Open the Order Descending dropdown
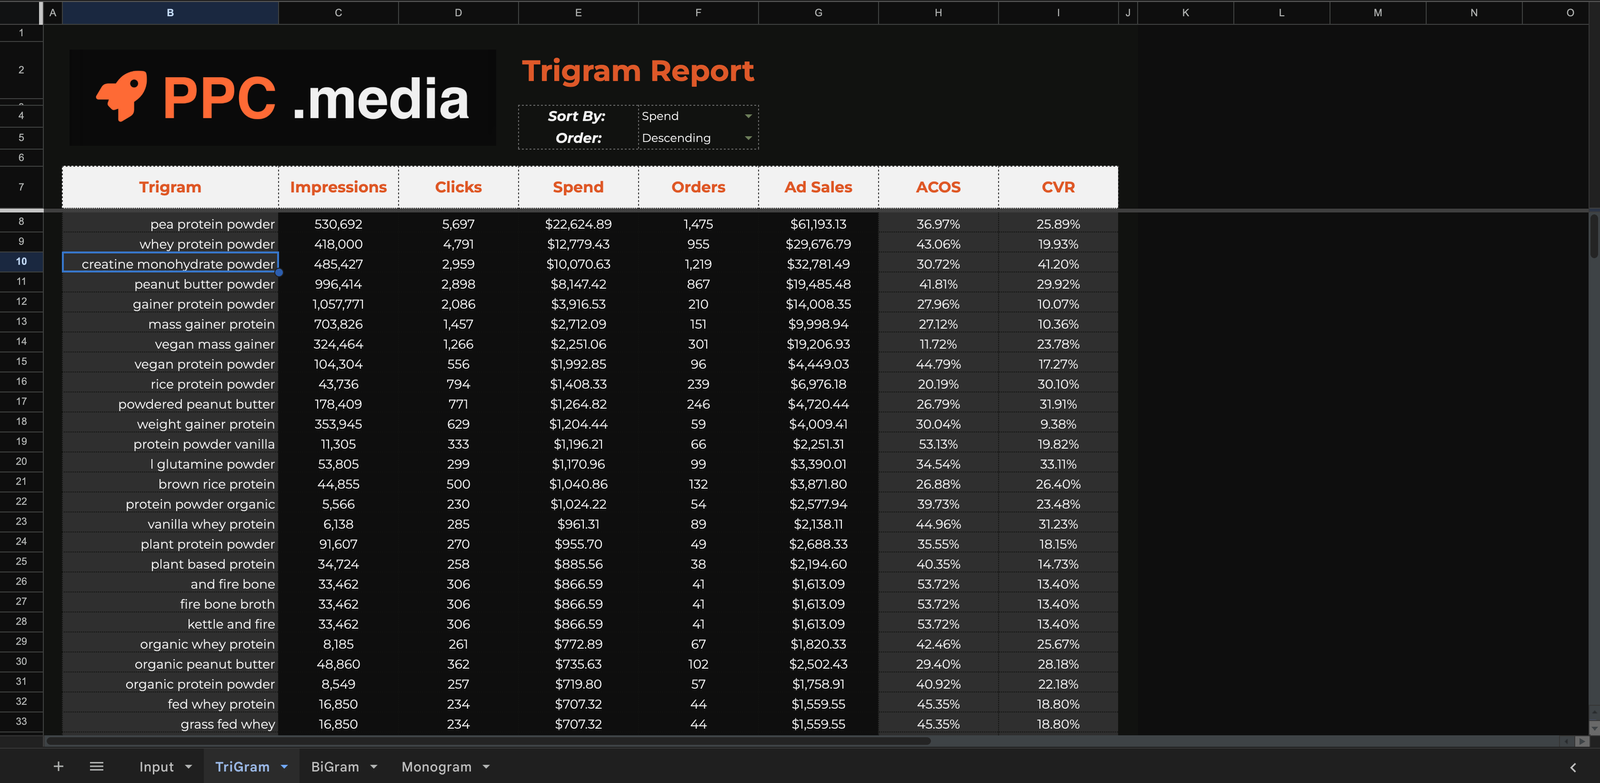This screenshot has width=1600, height=783. tap(748, 138)
